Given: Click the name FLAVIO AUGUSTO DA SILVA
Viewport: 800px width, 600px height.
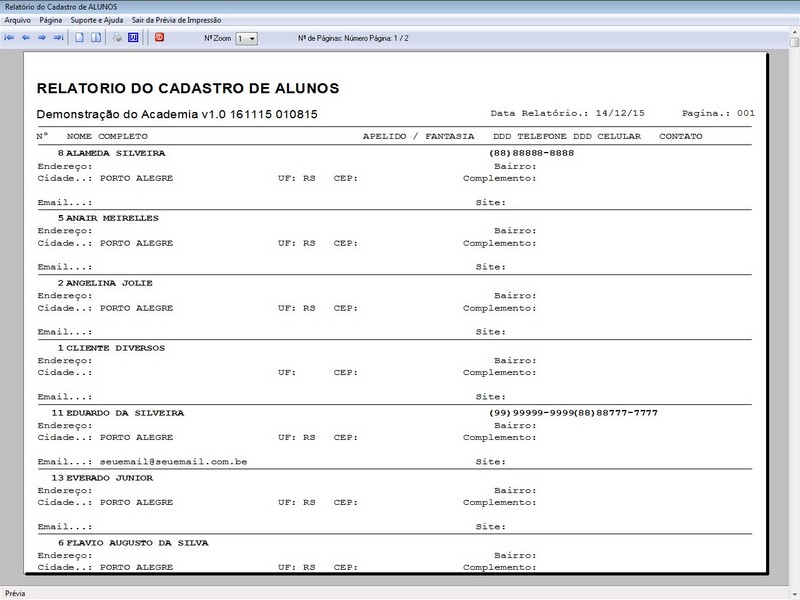Looking at the screenshot, I should 137,543.
